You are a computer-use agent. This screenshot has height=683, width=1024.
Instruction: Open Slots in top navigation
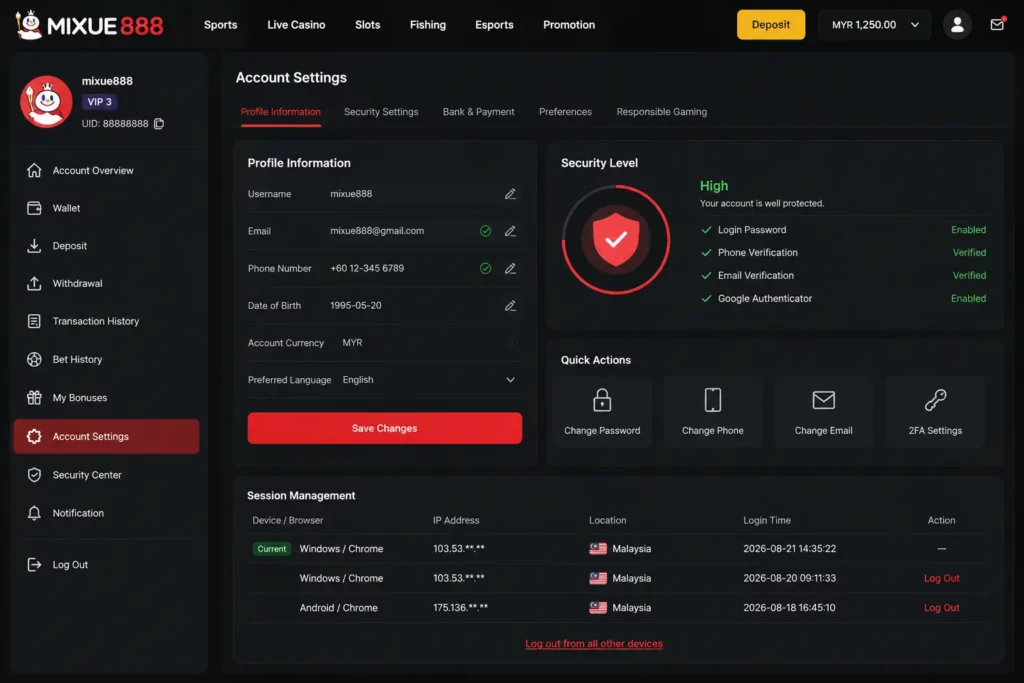(x=368, y=25)
